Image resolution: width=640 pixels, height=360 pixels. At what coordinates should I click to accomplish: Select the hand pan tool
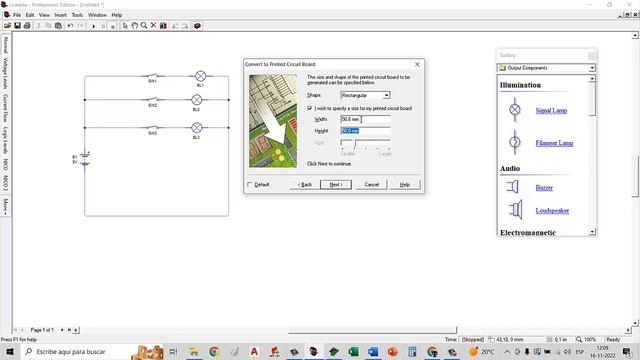coord(134,25)
